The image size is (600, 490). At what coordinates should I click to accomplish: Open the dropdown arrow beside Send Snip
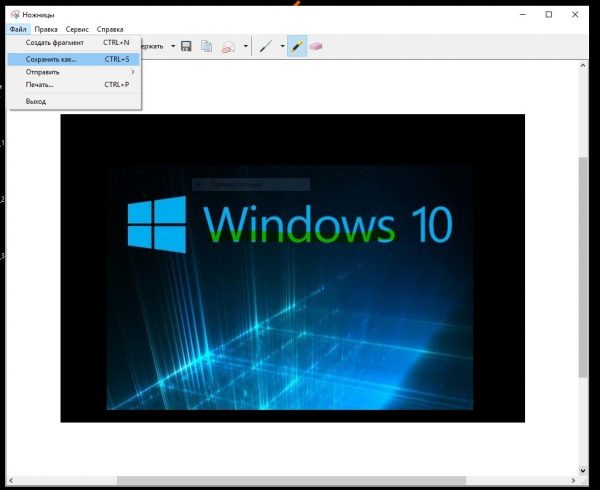coord(246,46)
